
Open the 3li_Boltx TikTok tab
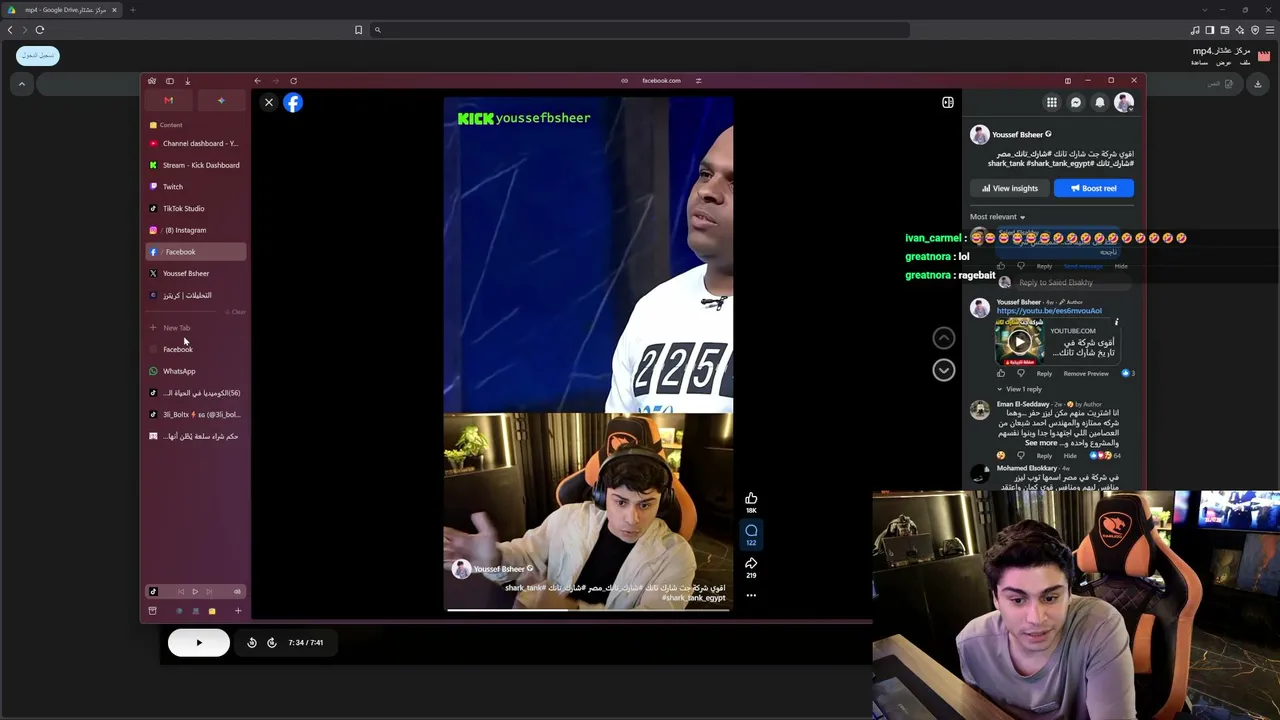pos(196,414)
